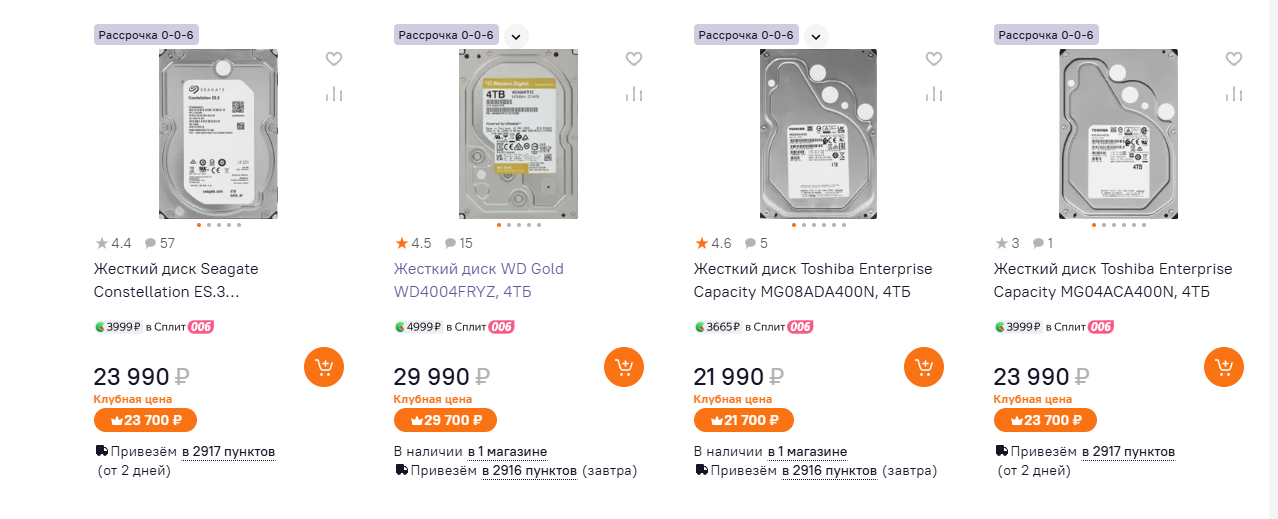Add Seagate Constellation ES.3 to cart
This screenshot has height=519, width=1278.
click(x=323, y=367)
